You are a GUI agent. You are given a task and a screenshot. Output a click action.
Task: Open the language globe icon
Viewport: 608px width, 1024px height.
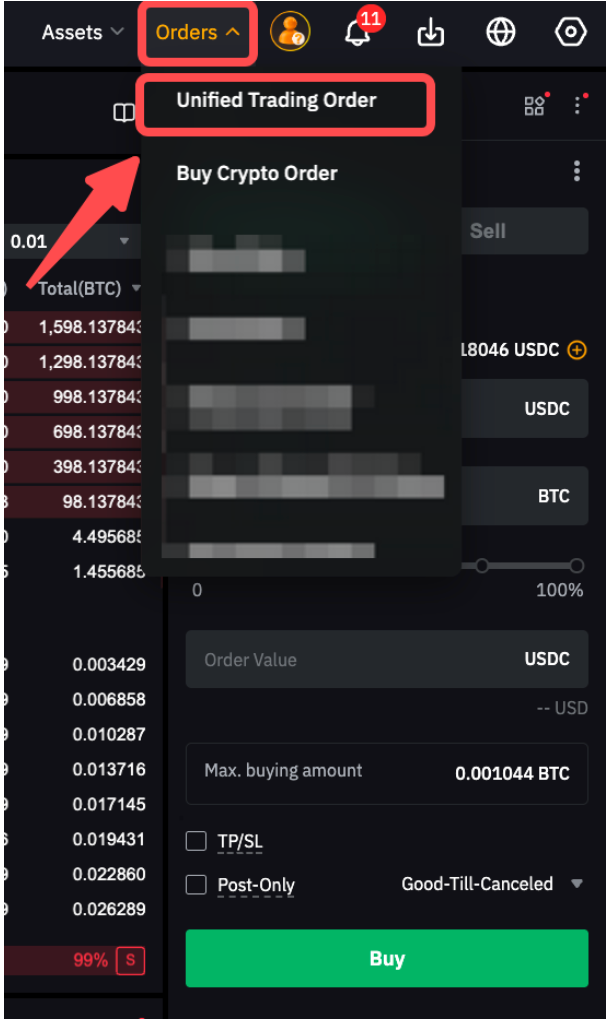[501, 31]
